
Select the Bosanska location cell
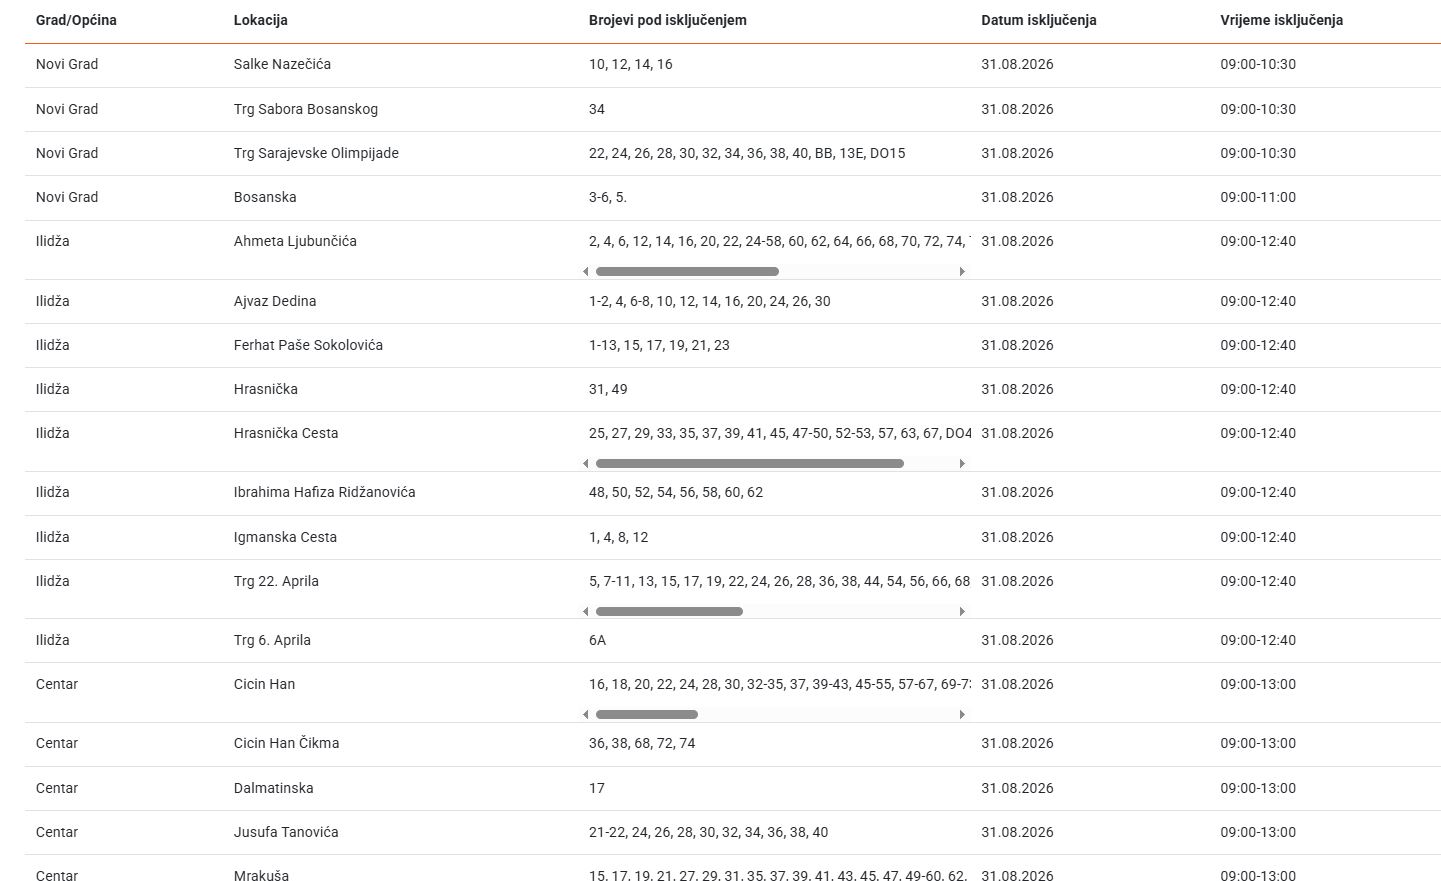[265, 197]
